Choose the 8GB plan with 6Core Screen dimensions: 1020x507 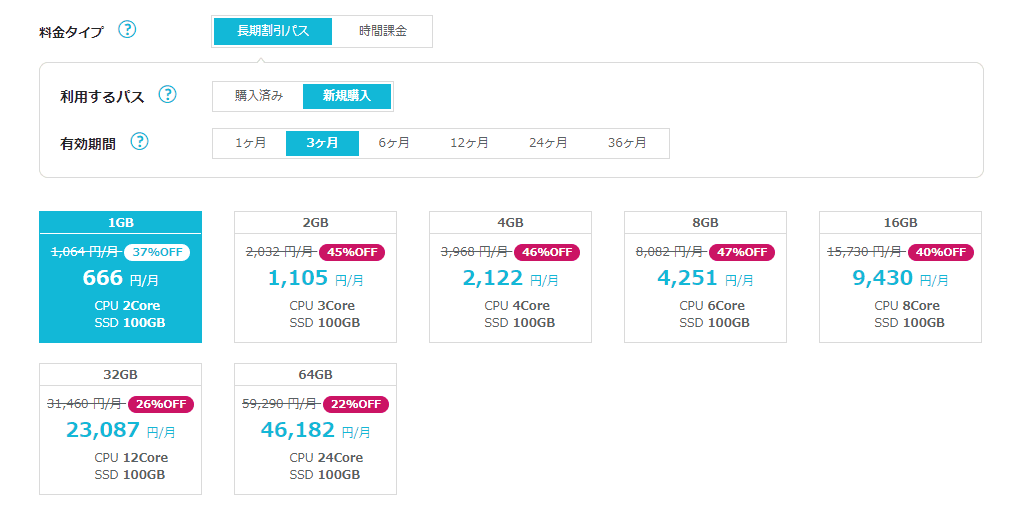point(706,277)
